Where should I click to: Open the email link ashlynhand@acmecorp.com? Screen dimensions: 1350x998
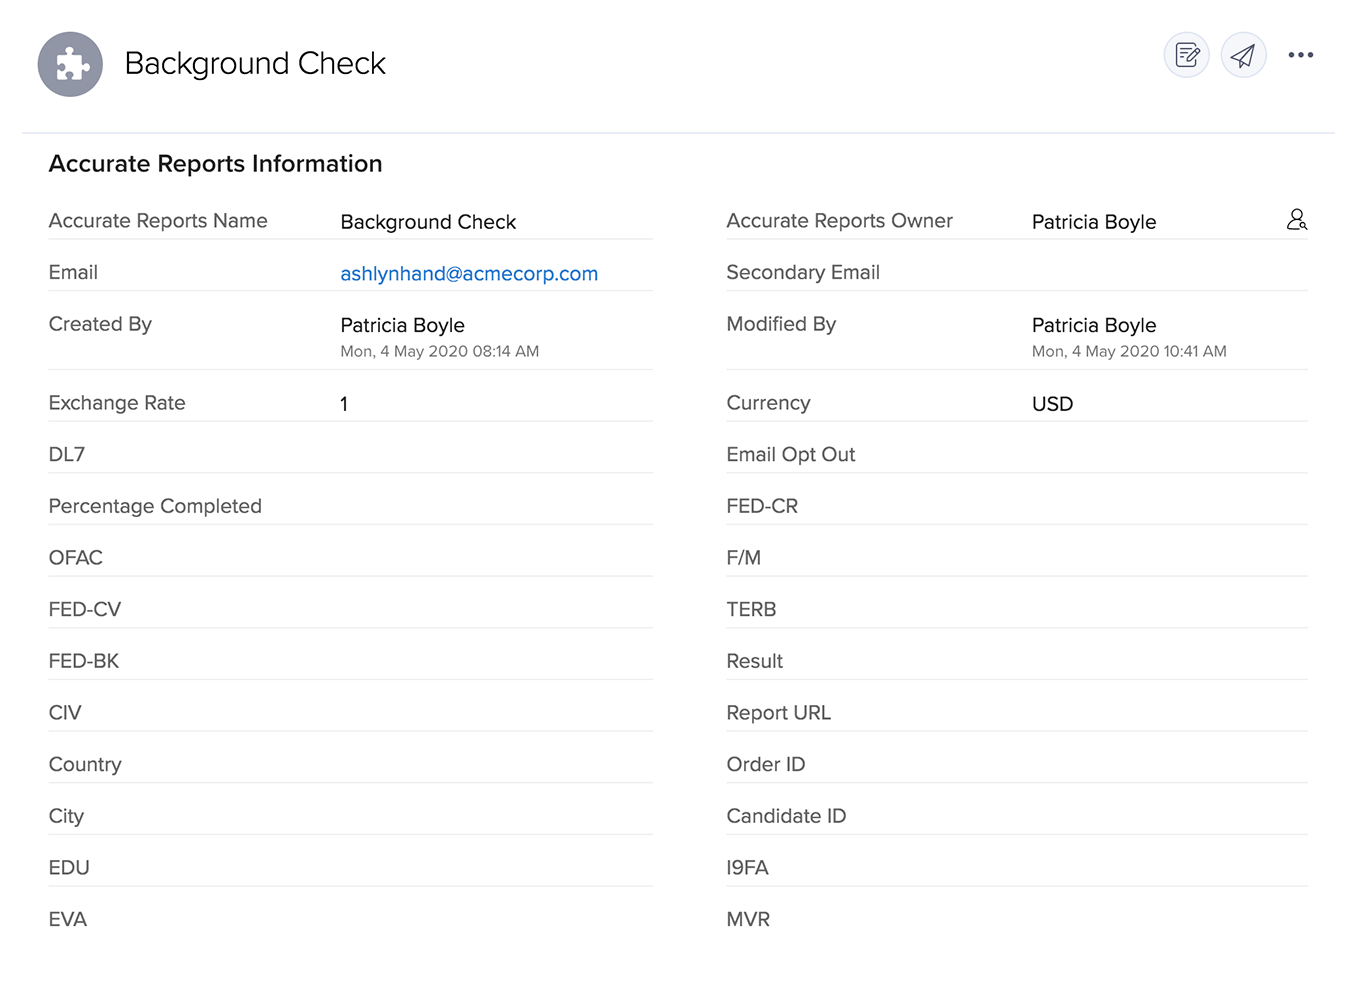[469, 273]
